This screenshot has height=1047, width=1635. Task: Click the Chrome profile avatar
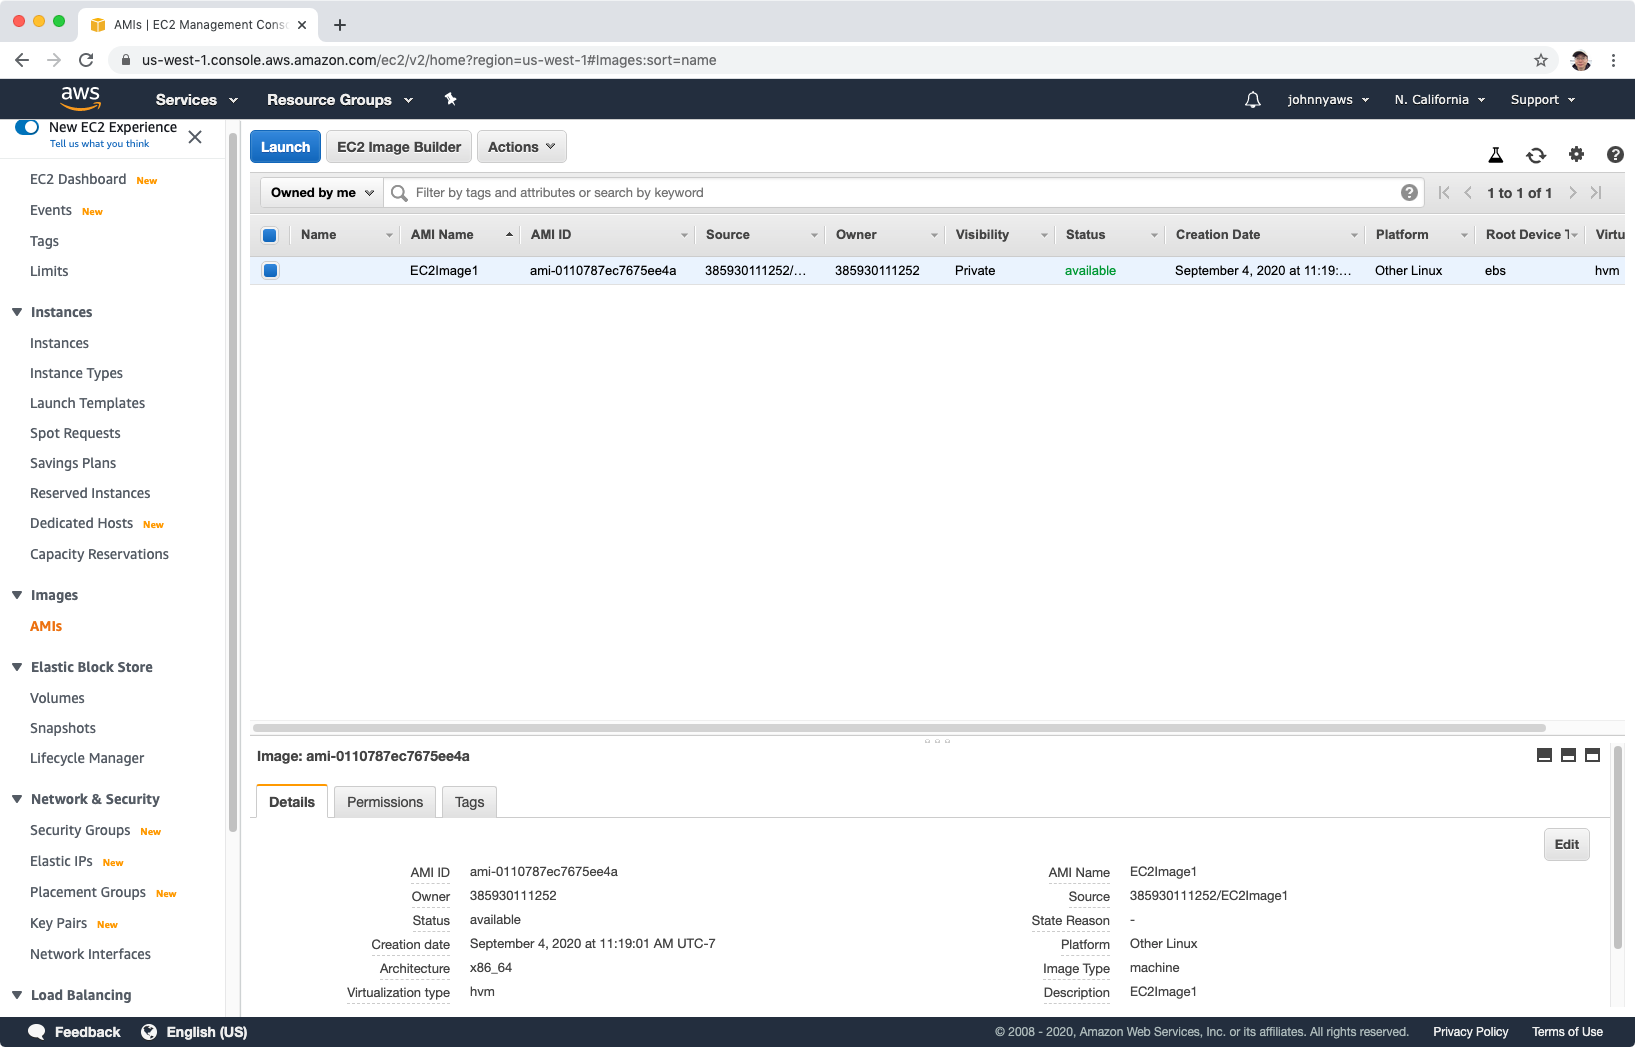coord(1580,60)
